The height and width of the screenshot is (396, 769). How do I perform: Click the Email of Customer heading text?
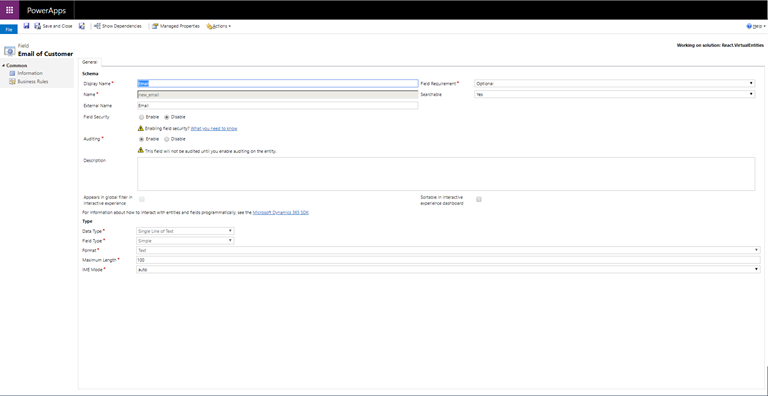click(x=46, y=54)
